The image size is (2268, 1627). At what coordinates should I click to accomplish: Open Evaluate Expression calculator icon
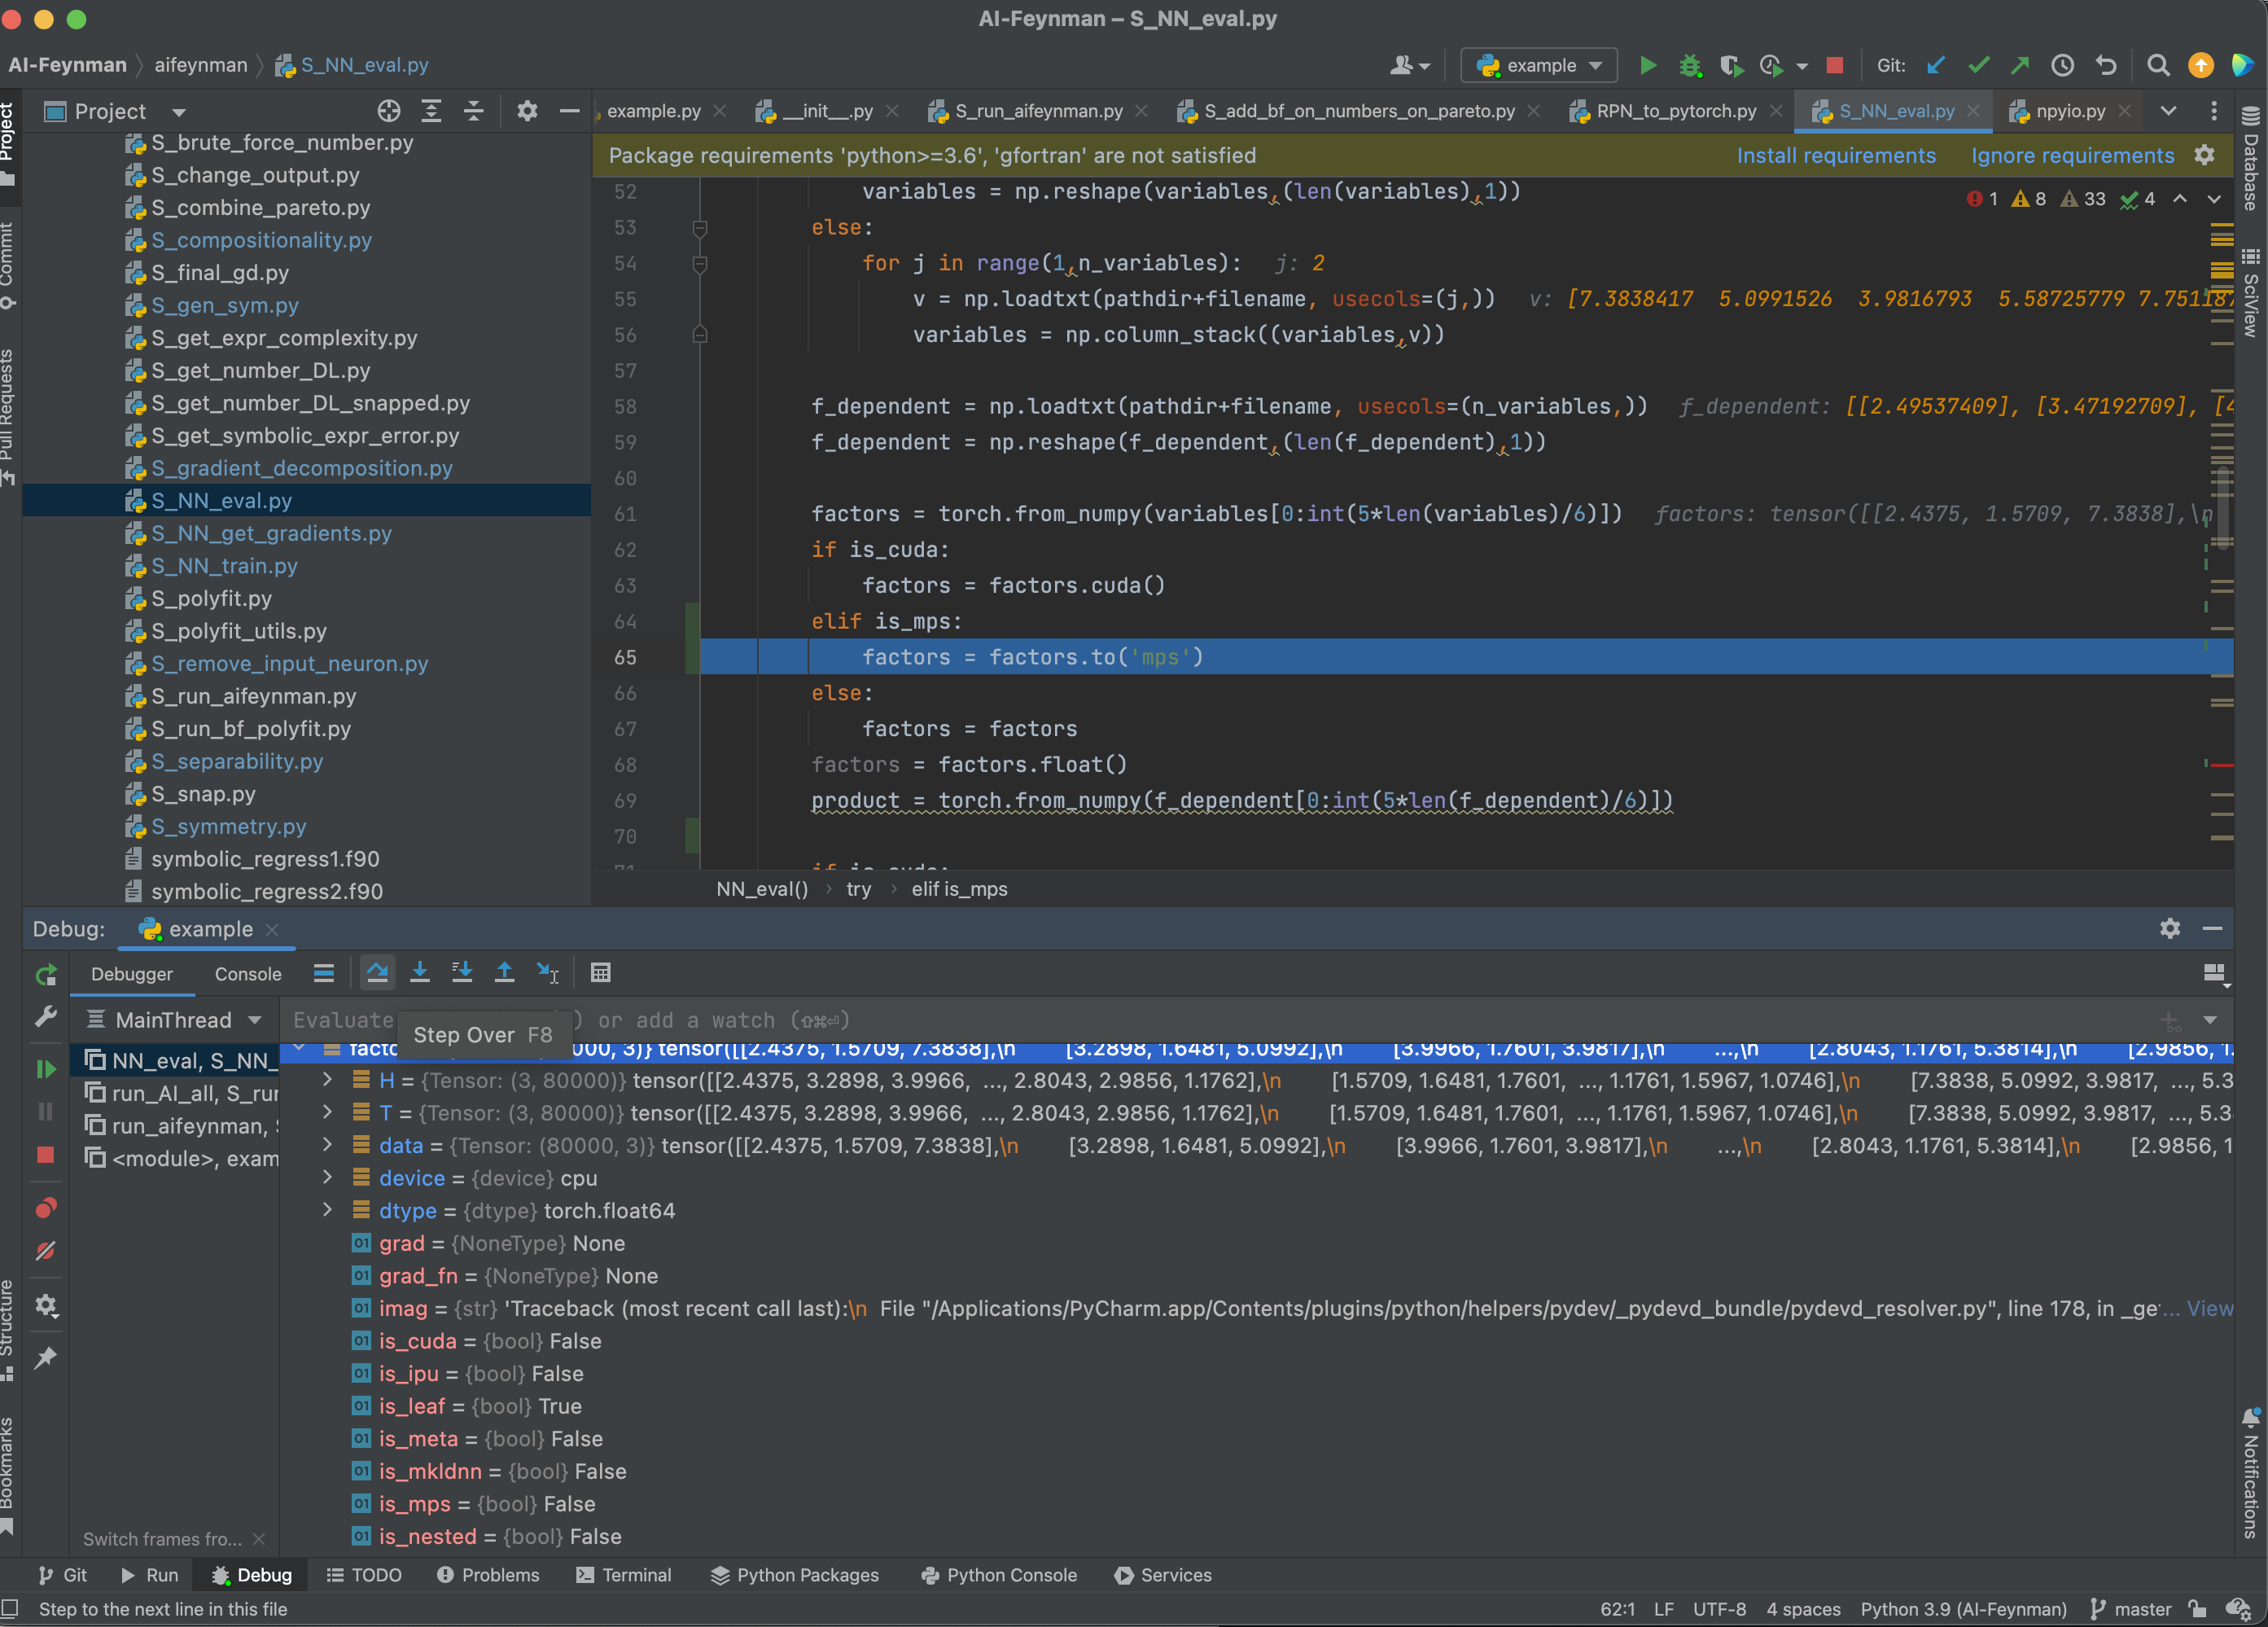[600, 972]
